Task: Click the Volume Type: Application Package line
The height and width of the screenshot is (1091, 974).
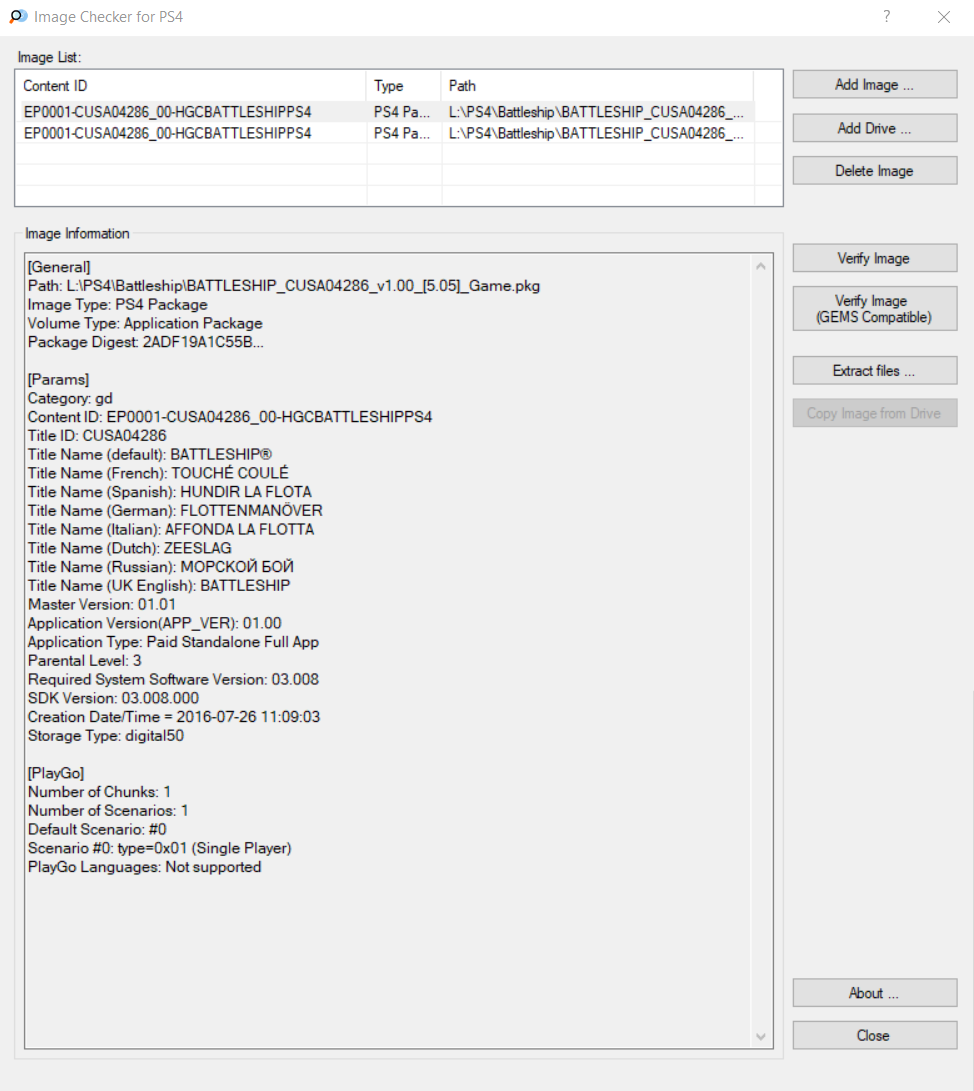Action: click(145, 324)
